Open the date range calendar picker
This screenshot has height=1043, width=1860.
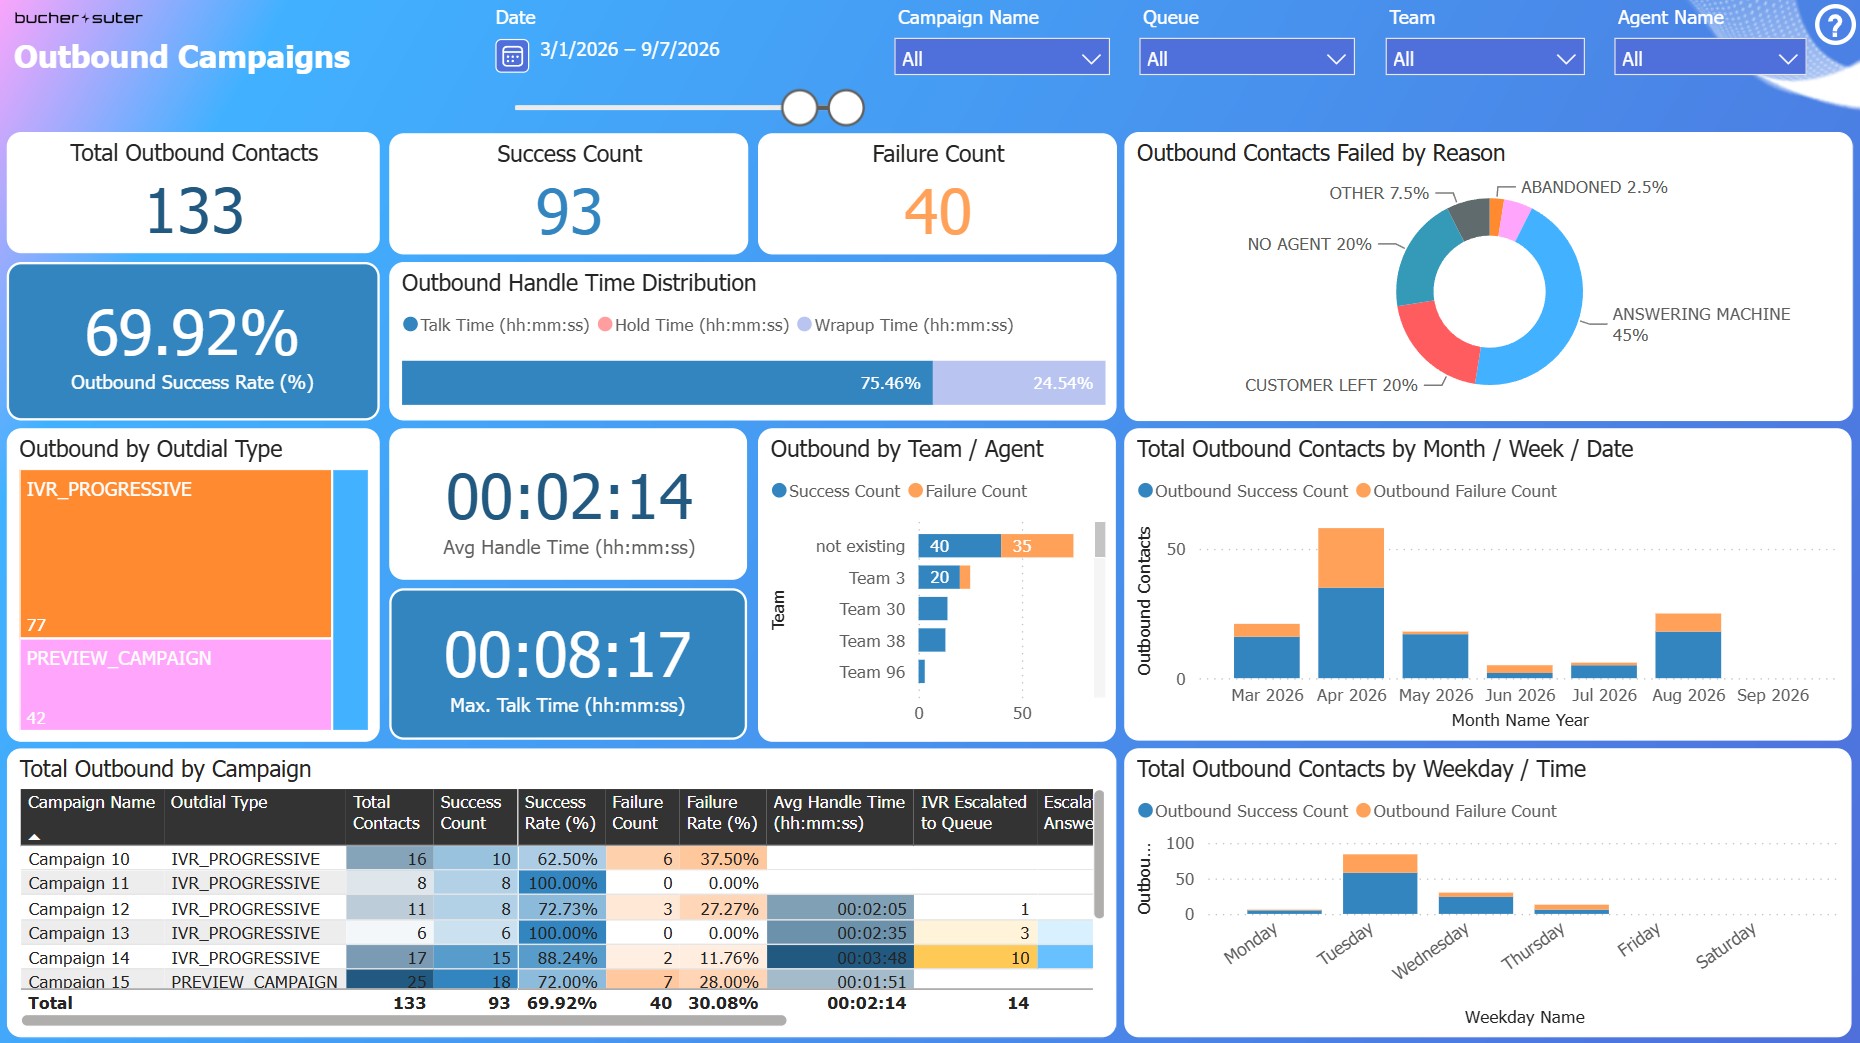tap(512, 56)
